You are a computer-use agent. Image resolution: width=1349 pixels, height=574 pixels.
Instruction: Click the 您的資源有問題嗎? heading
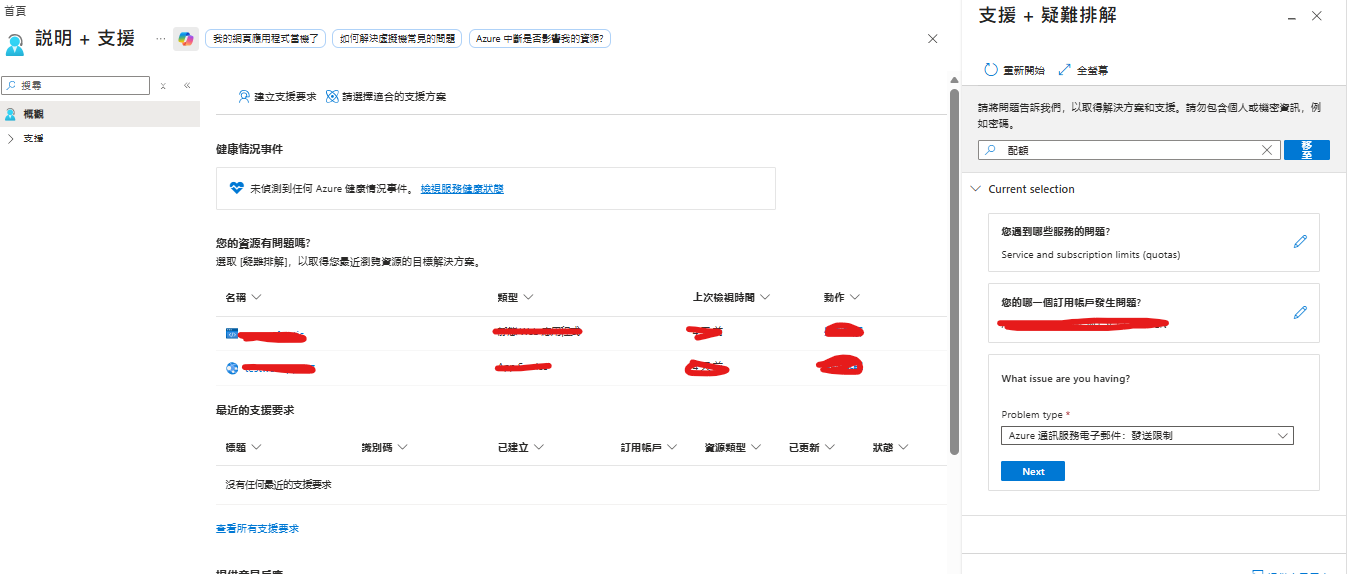click(263, 243)
